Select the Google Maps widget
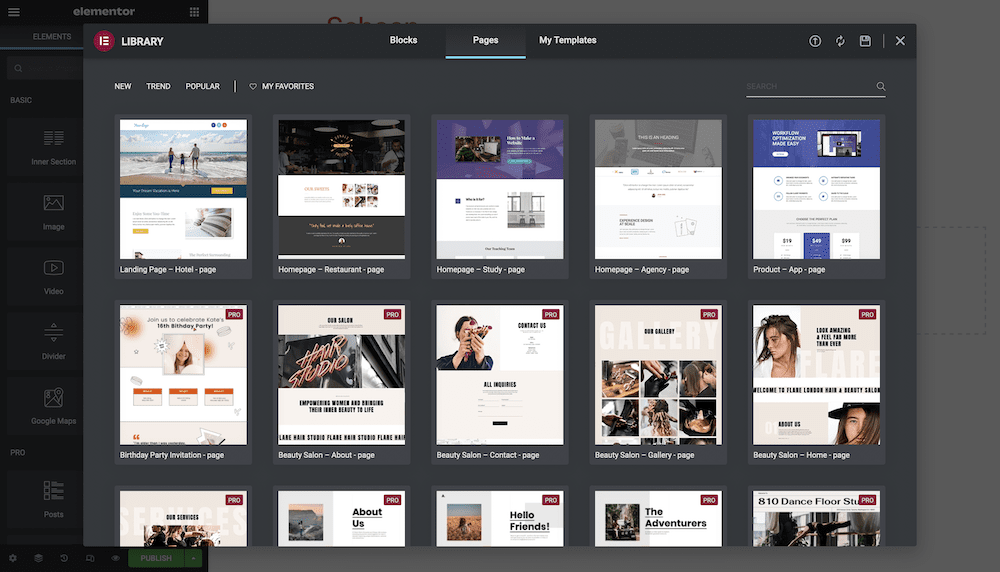The height and width of the screenshot is (572, 1000). pyautogui.click(x=54, y=406)
